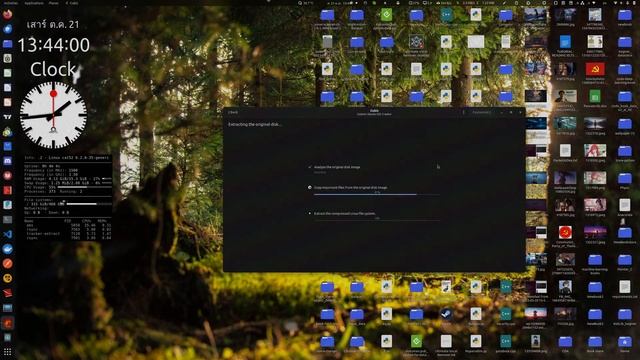Screen dimensions: 640x360
Task: Click the active Cubic icon in the dock
Action: pos(7,323)
